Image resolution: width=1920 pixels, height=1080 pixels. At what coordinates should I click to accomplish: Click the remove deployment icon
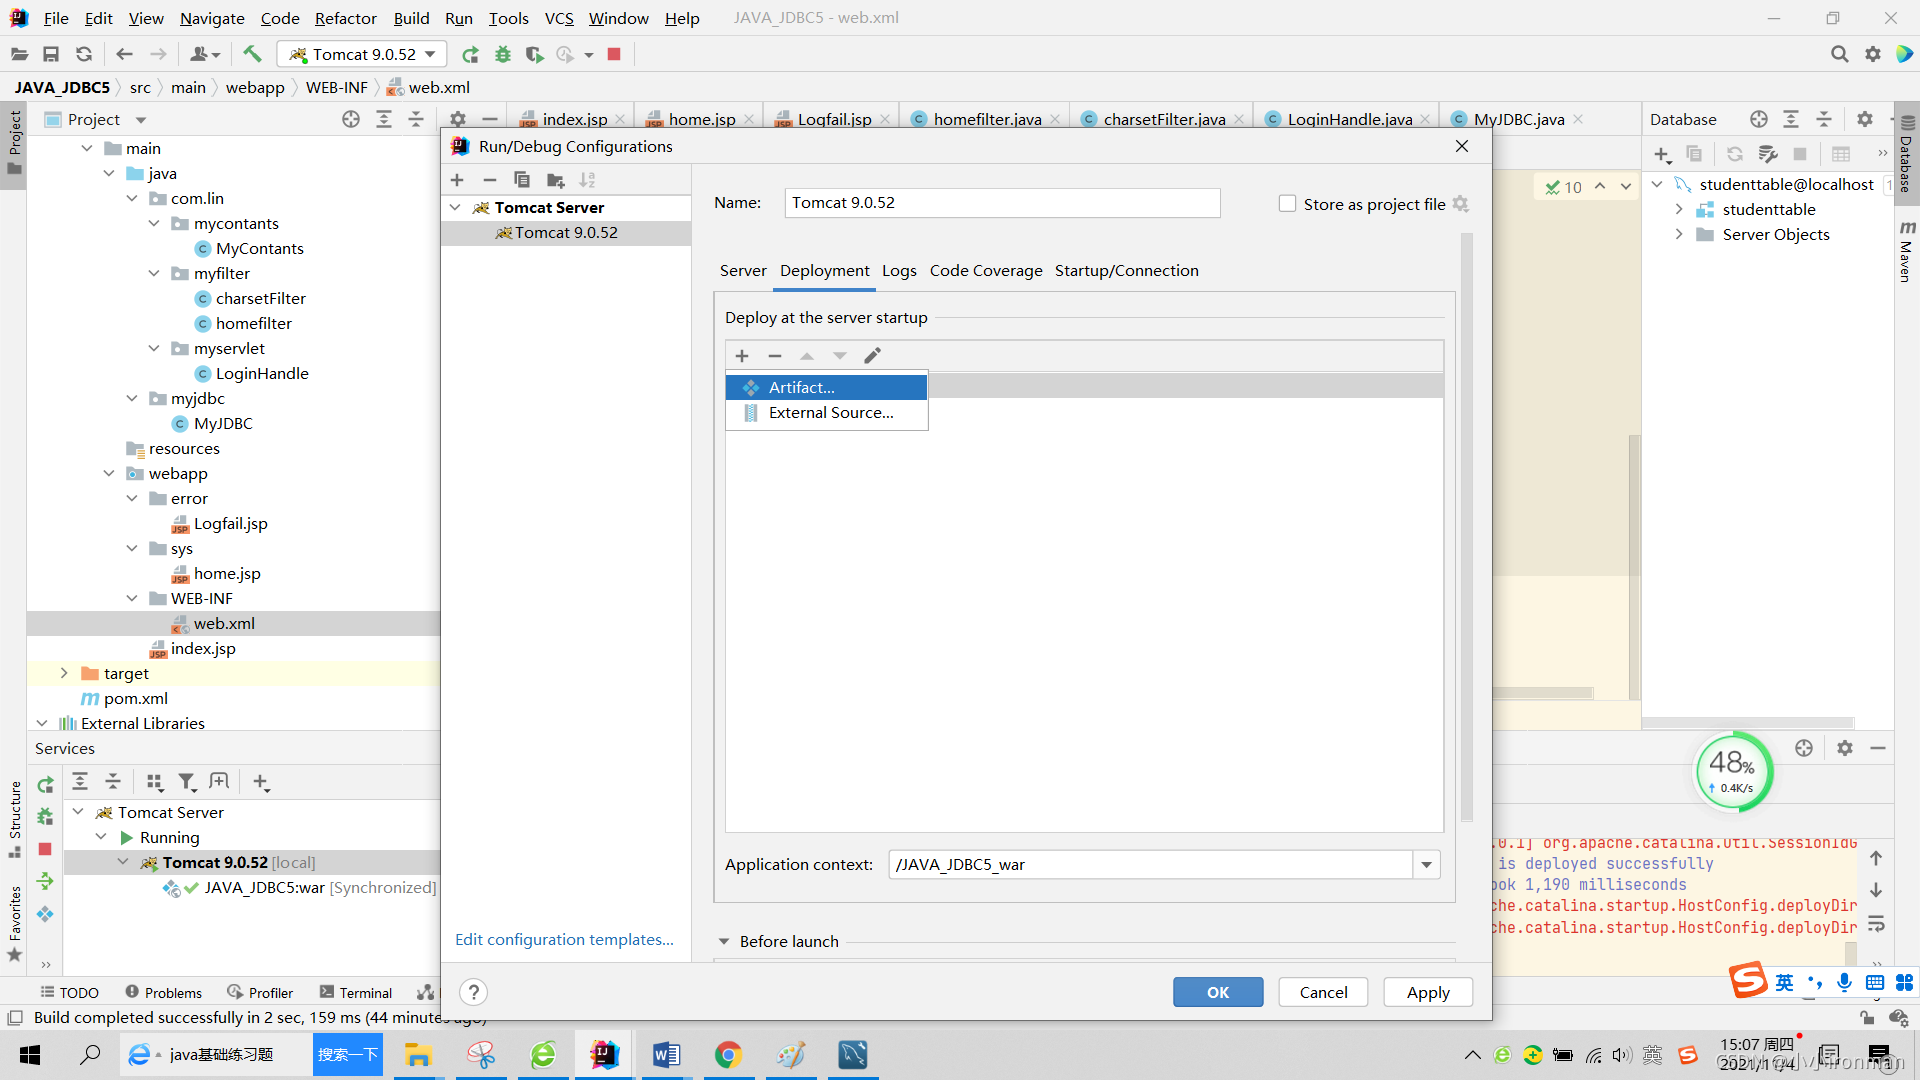775,355
